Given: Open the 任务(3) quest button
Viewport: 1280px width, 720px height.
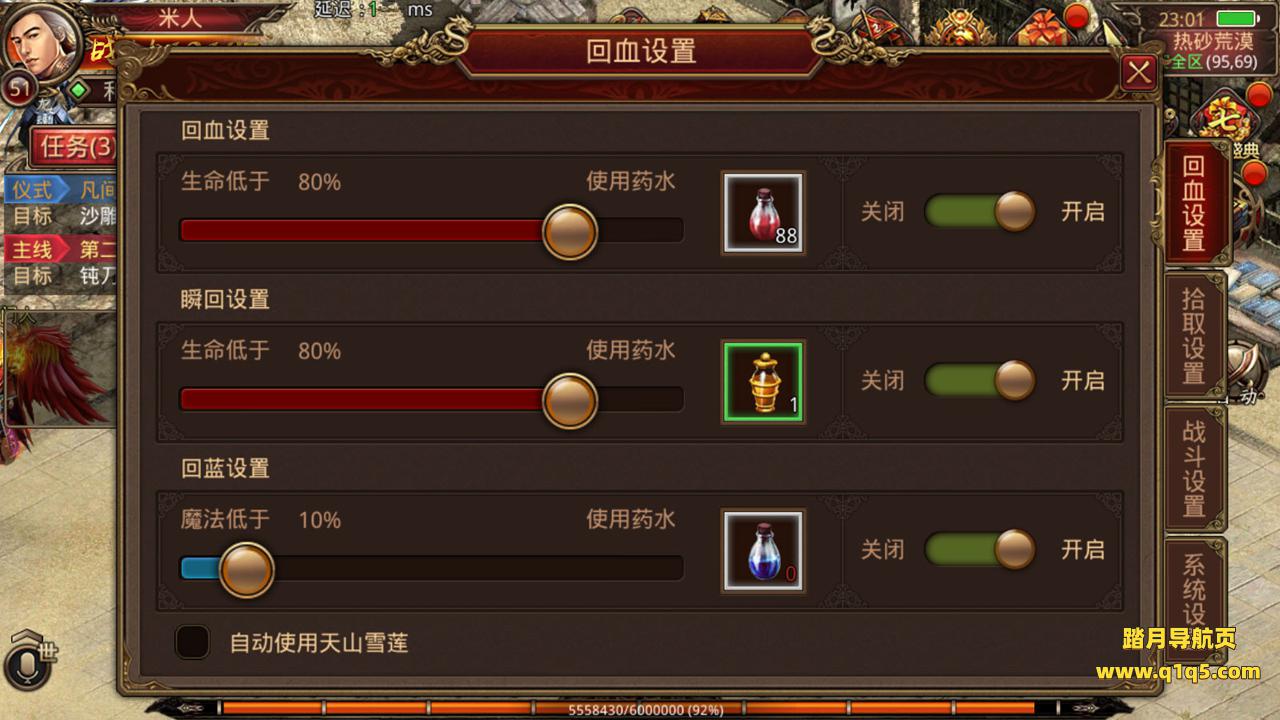Looking at the screenshot, I should [74, 148].
